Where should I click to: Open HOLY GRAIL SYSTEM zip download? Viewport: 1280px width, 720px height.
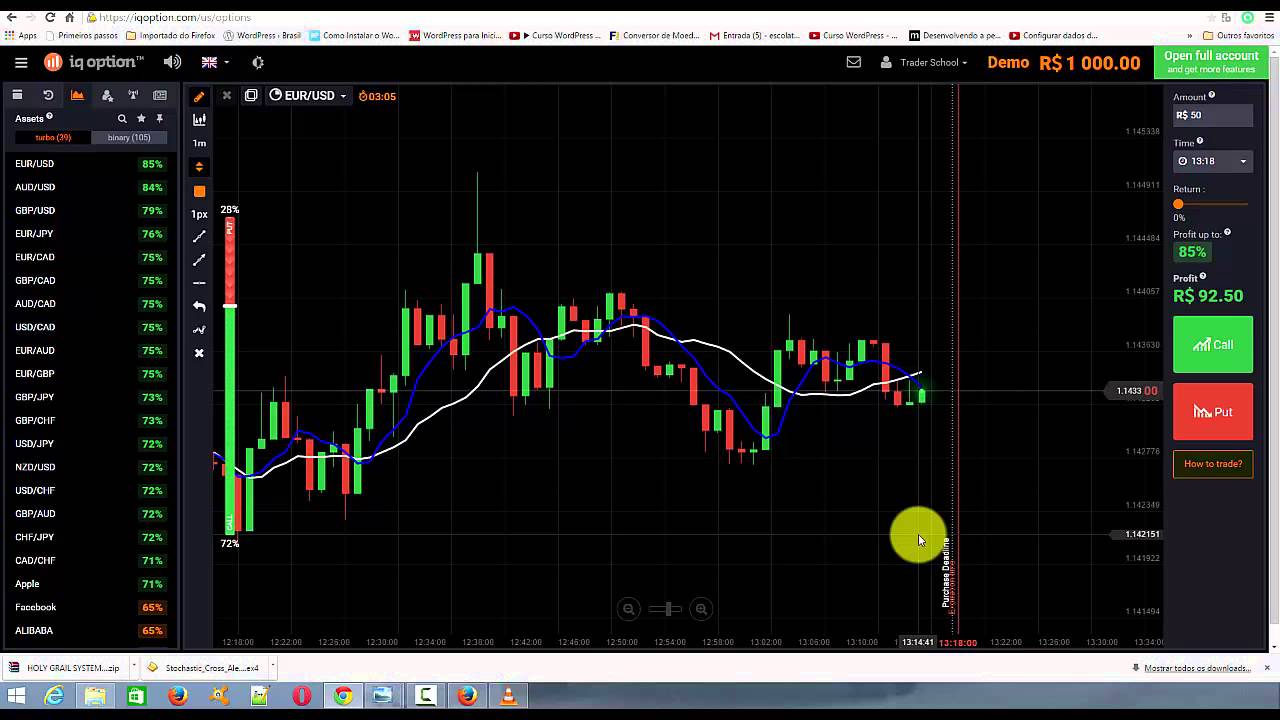(x=65, y=668)
